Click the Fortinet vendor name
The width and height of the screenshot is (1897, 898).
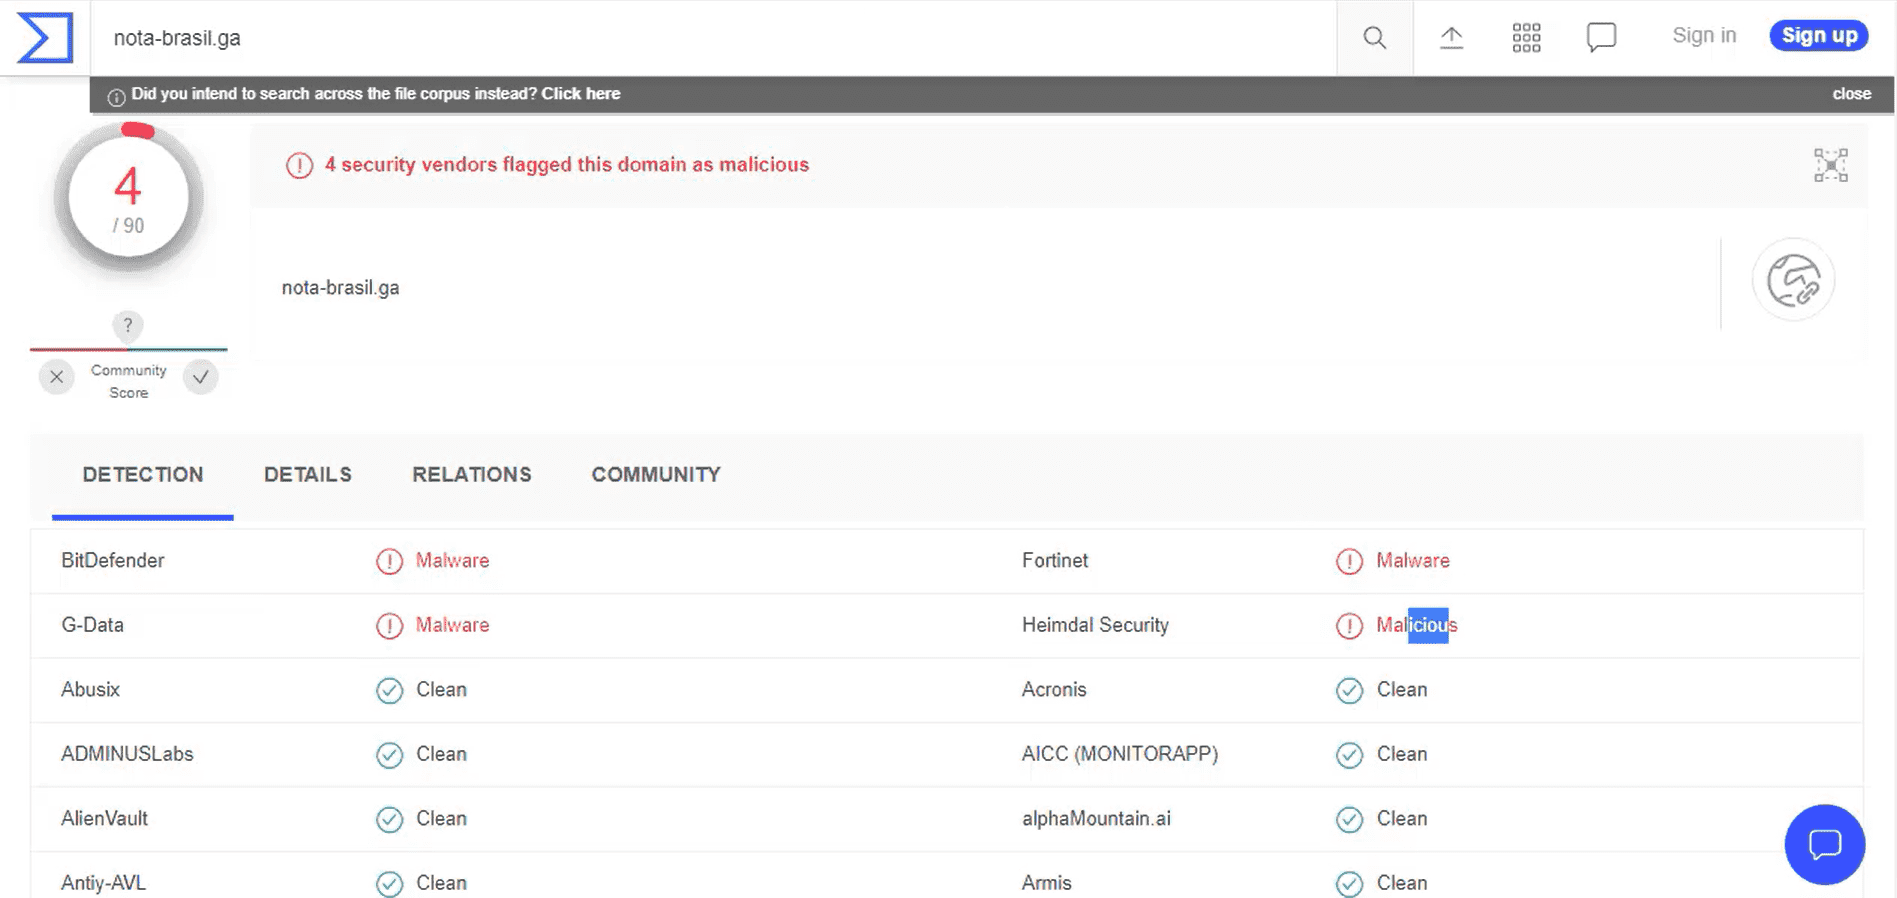1055,561
